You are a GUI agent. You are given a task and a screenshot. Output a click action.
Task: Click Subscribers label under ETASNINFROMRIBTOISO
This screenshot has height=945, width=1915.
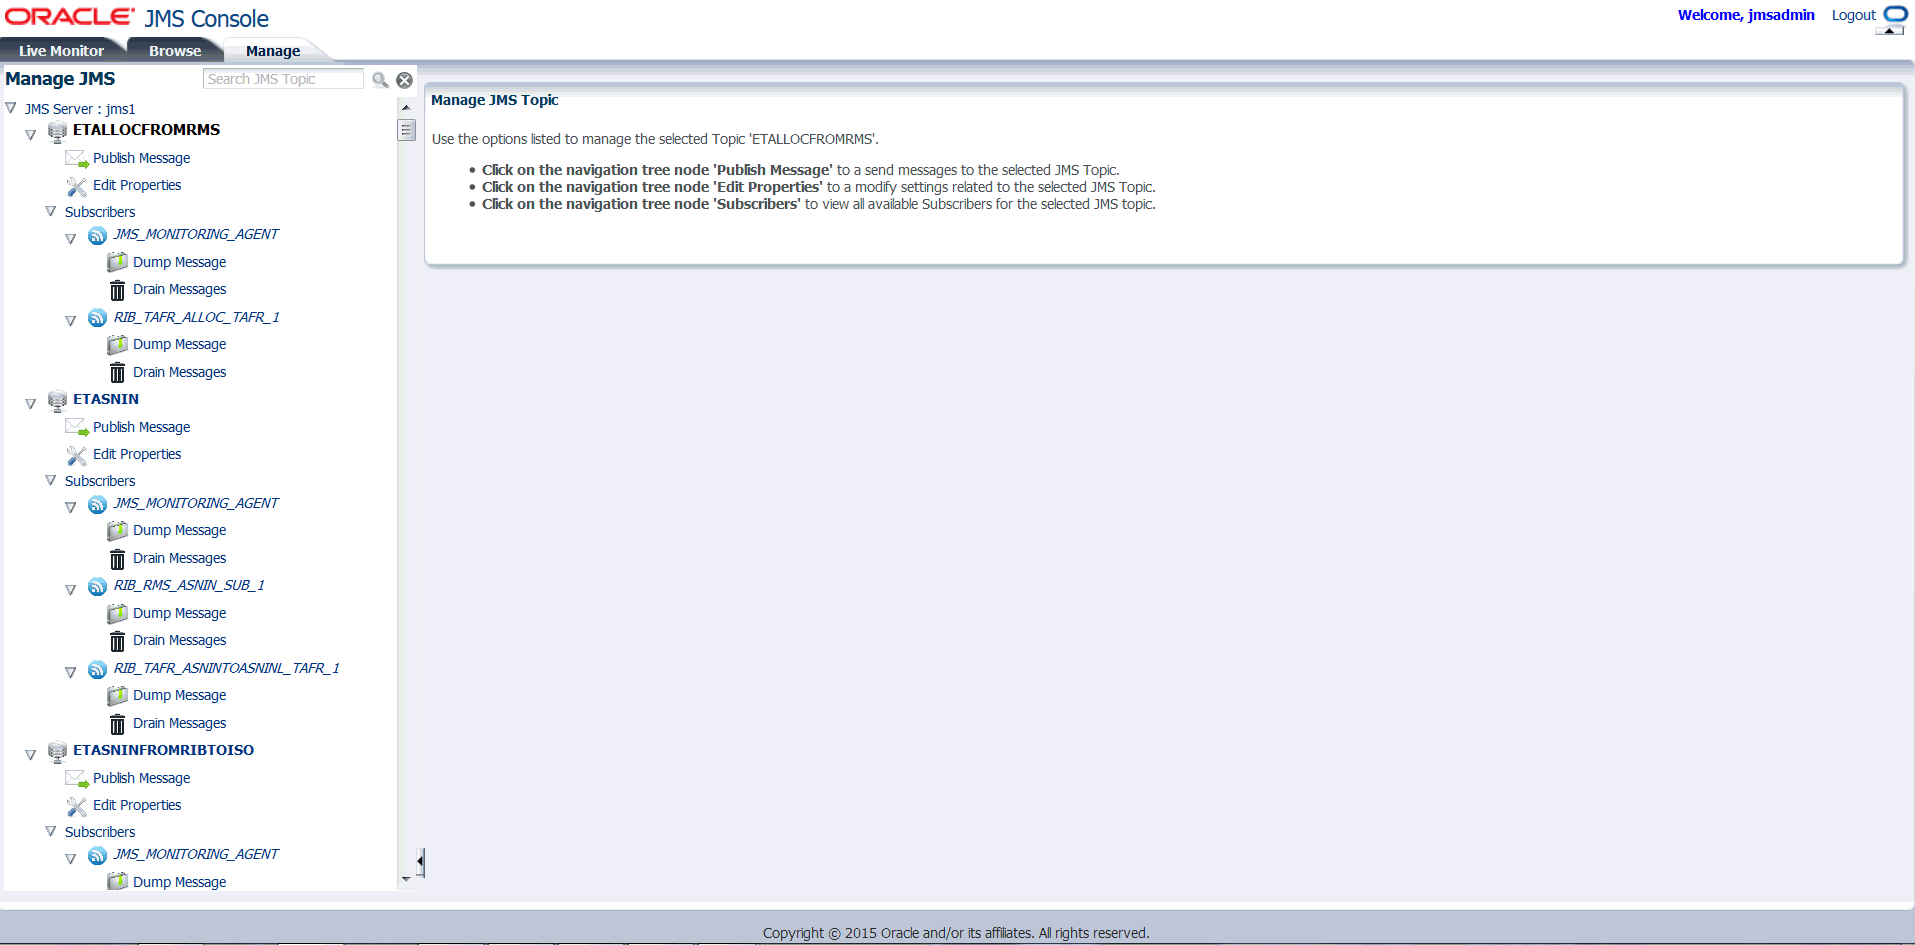tap(100, 832)
